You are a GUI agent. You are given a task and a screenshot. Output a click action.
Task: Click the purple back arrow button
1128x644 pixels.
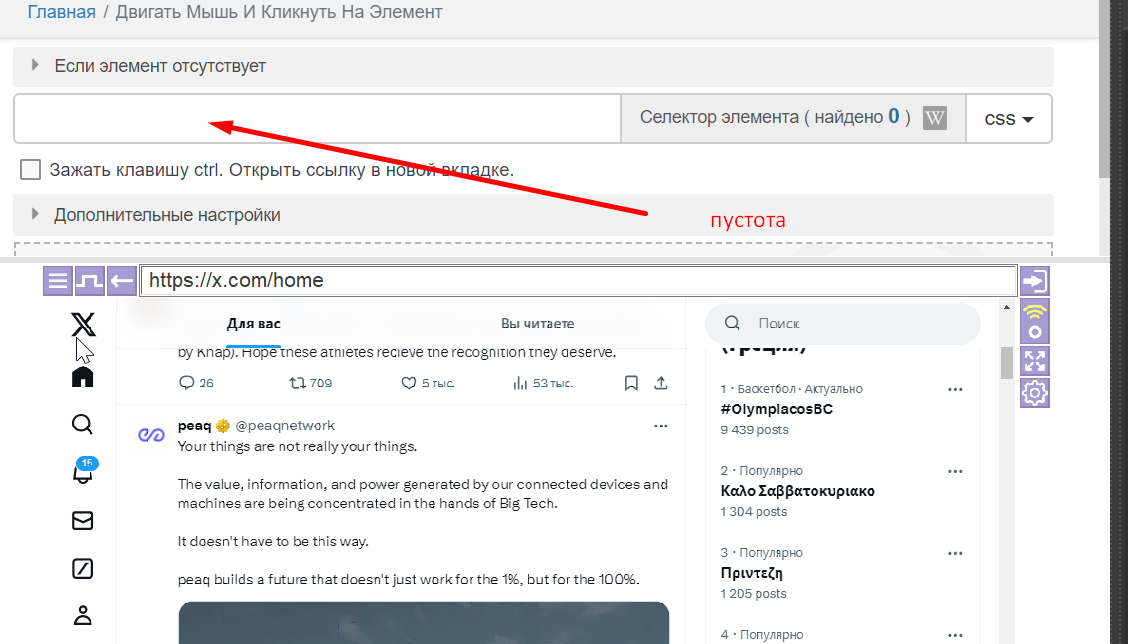[122, 281]
